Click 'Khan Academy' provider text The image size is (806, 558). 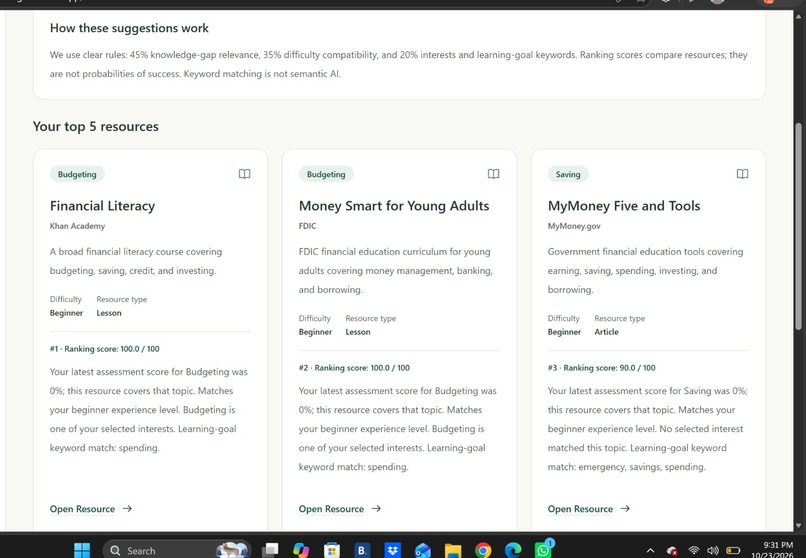pos(77,226)
